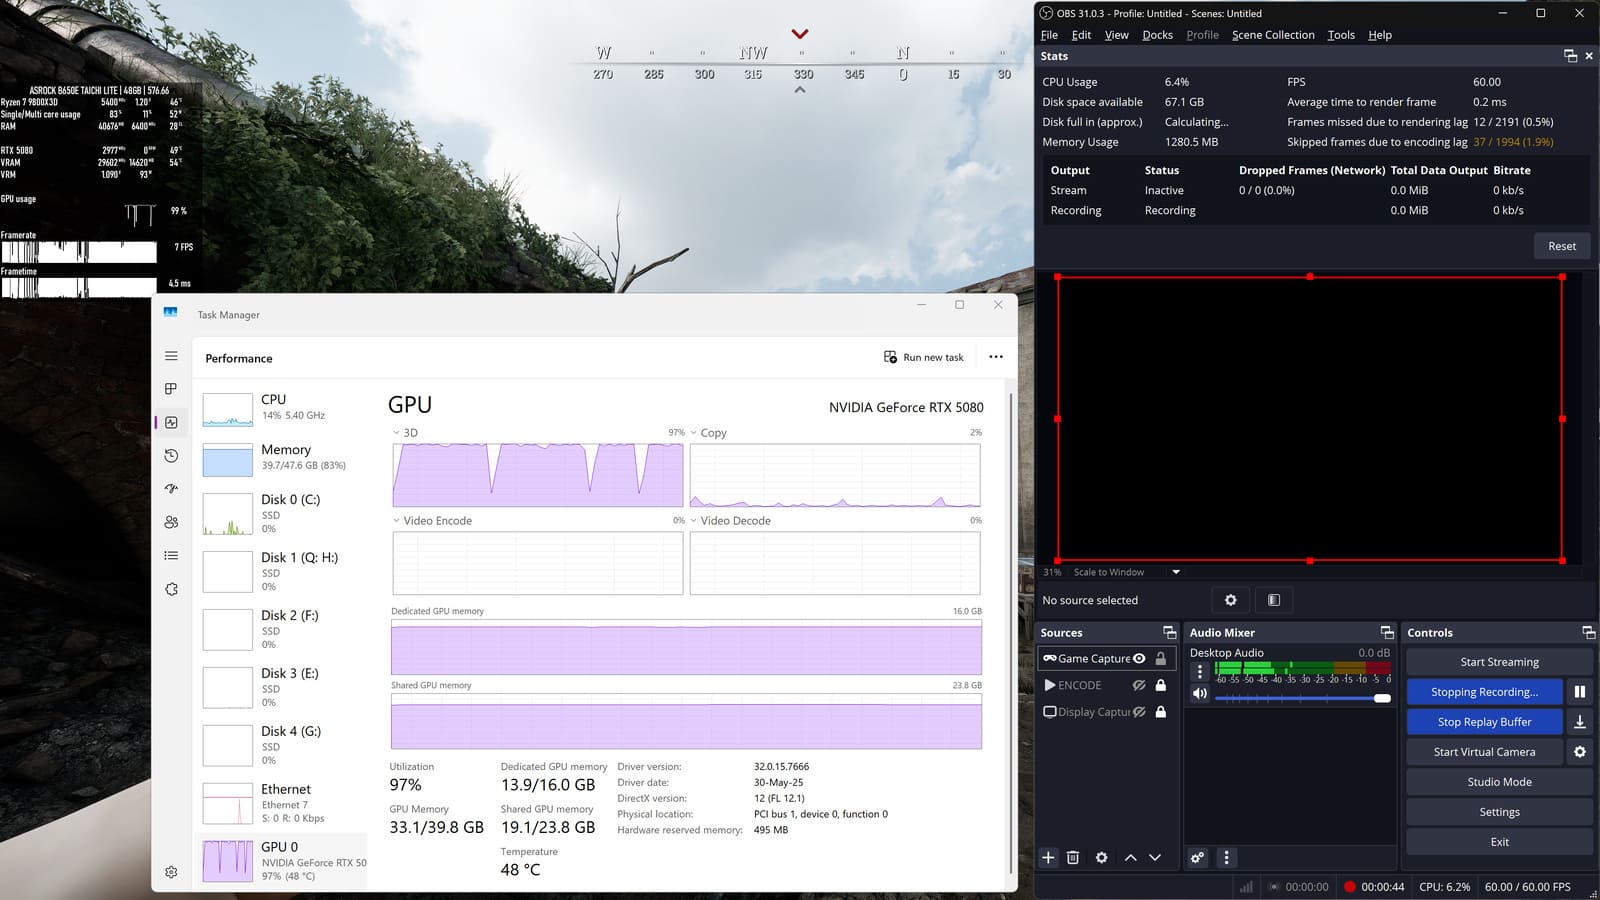This screenshot has width=1600, height=900.
Task: Open Services icon in Task Manager sidebar
Action: [171, 589]
